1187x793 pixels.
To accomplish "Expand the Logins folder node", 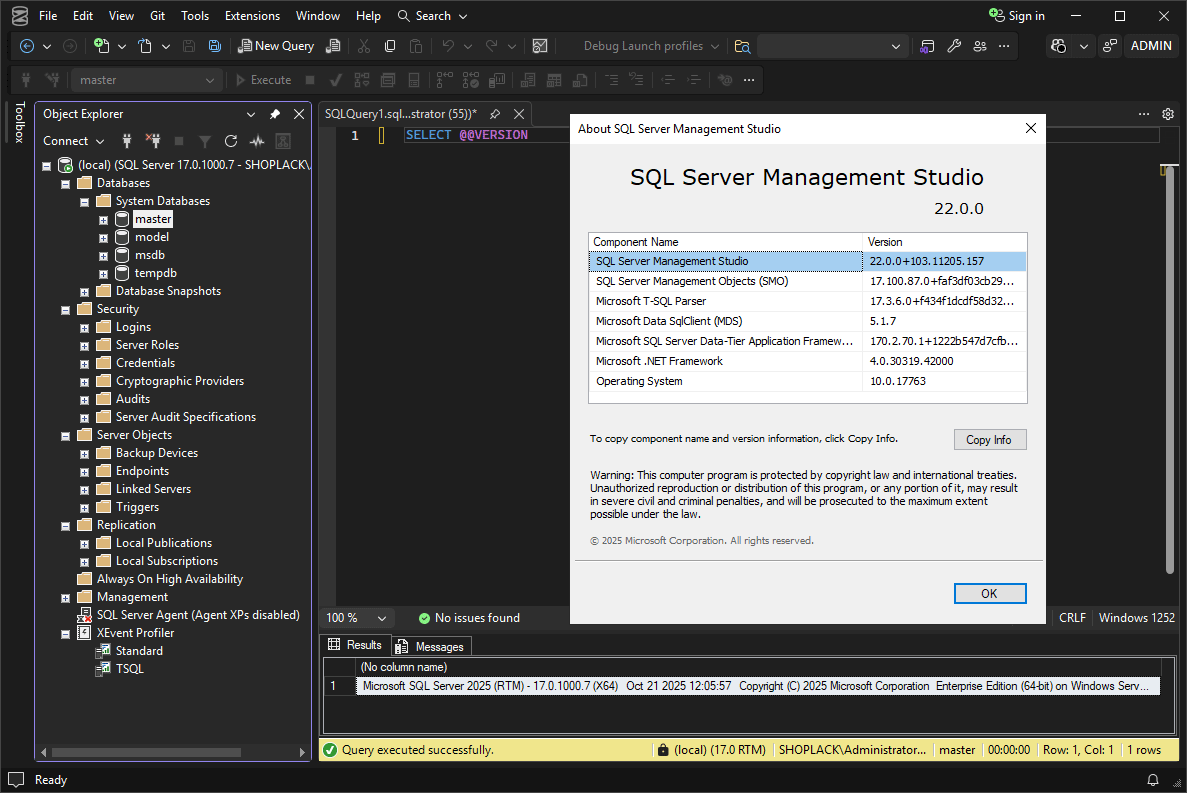I will (x=84, y=327).
